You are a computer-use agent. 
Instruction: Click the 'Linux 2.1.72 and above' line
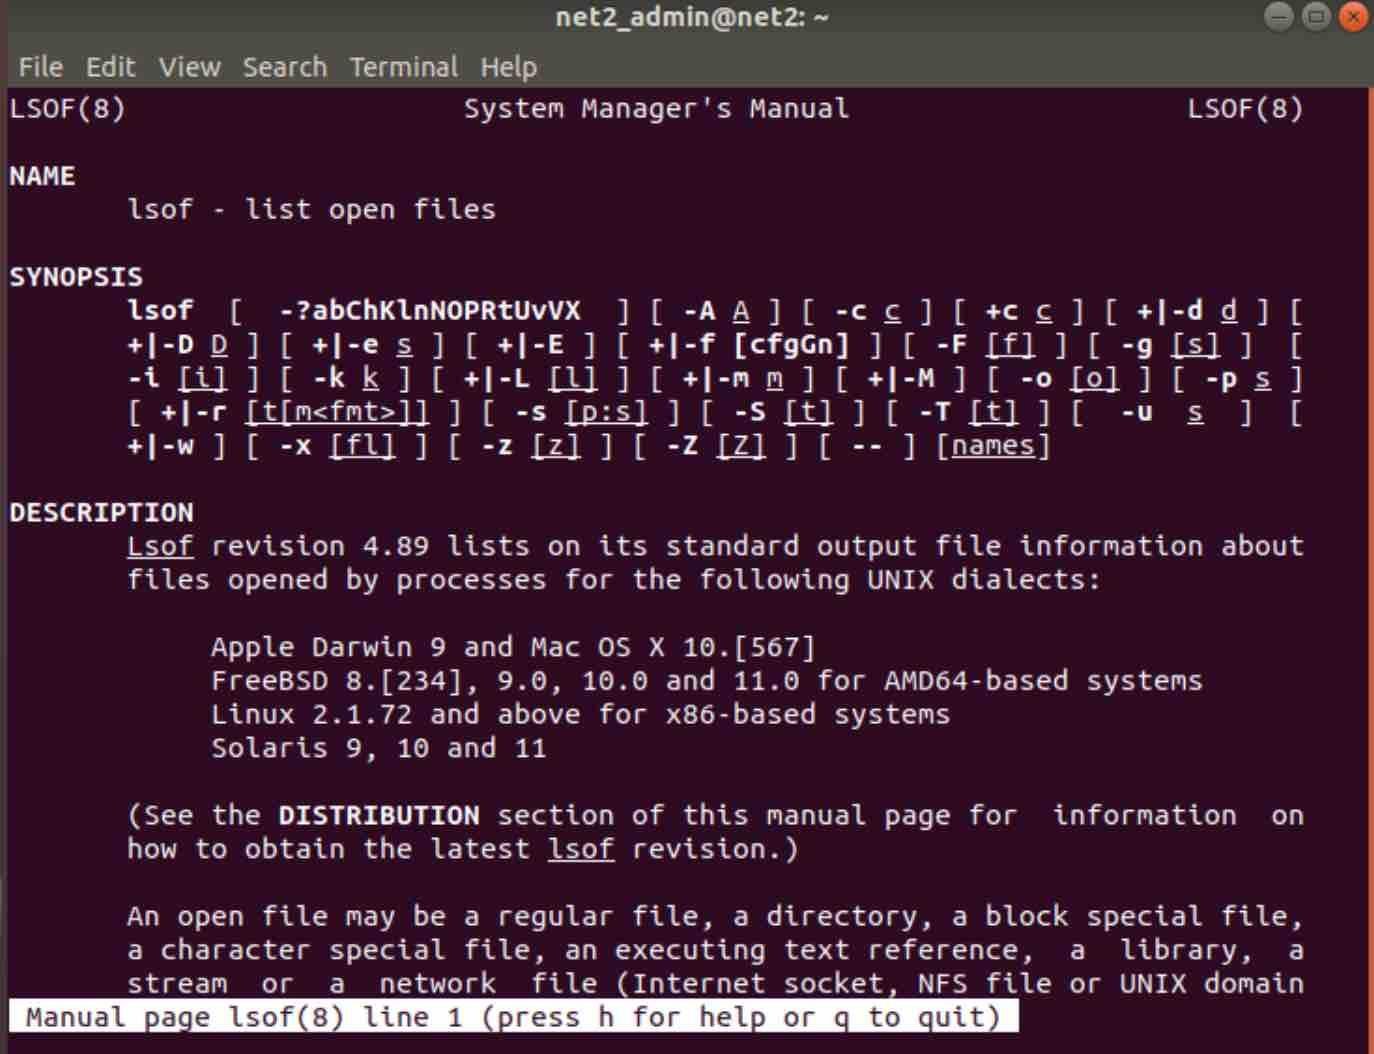point(580,715)
